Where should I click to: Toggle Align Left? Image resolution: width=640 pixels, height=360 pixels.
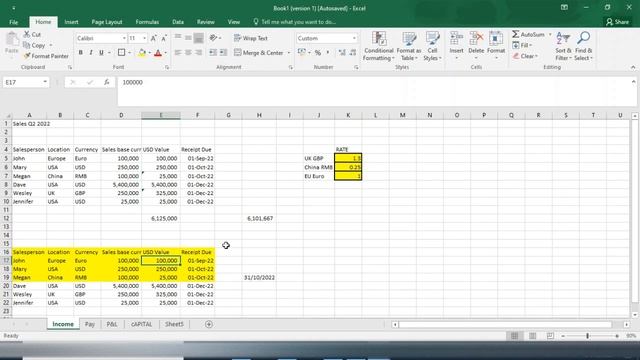(178, 53)
